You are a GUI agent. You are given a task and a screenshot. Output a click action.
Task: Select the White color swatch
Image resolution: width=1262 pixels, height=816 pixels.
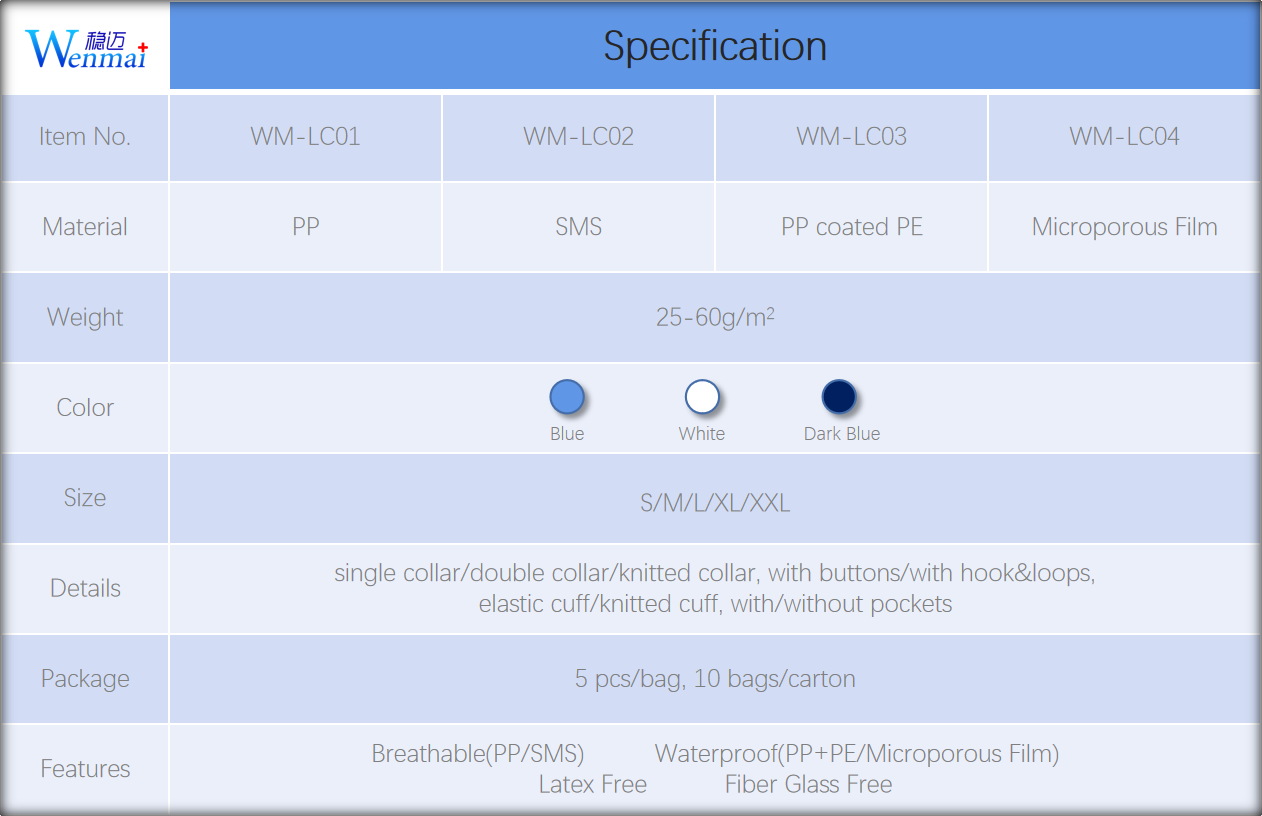[x=702, y=397]
